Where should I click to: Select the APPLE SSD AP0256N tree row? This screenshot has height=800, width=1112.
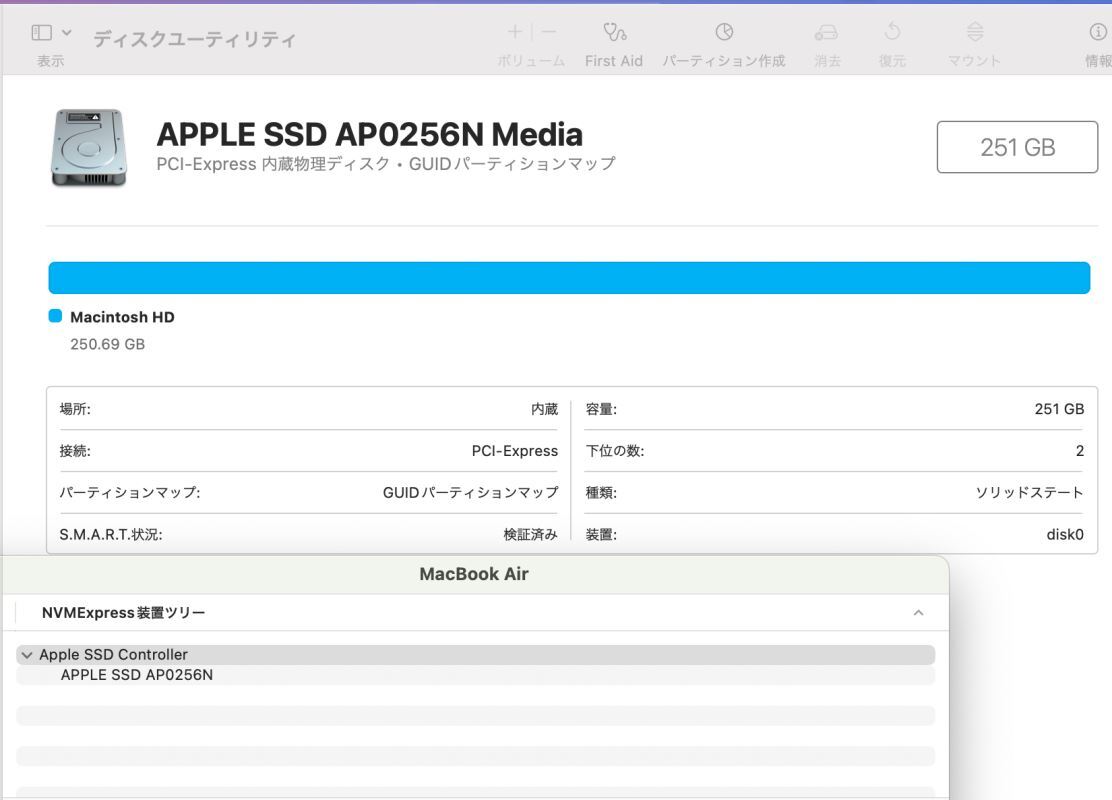click(x=475, y=675)
